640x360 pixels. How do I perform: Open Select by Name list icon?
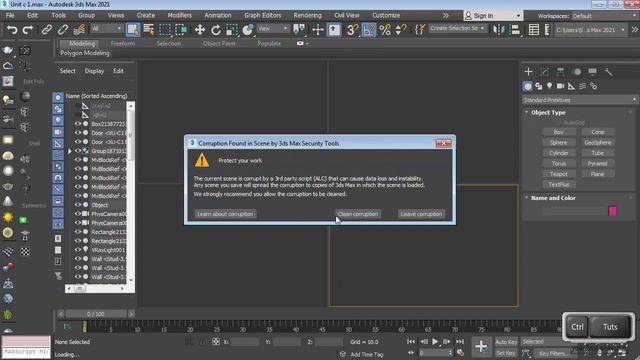click(149, 30)
